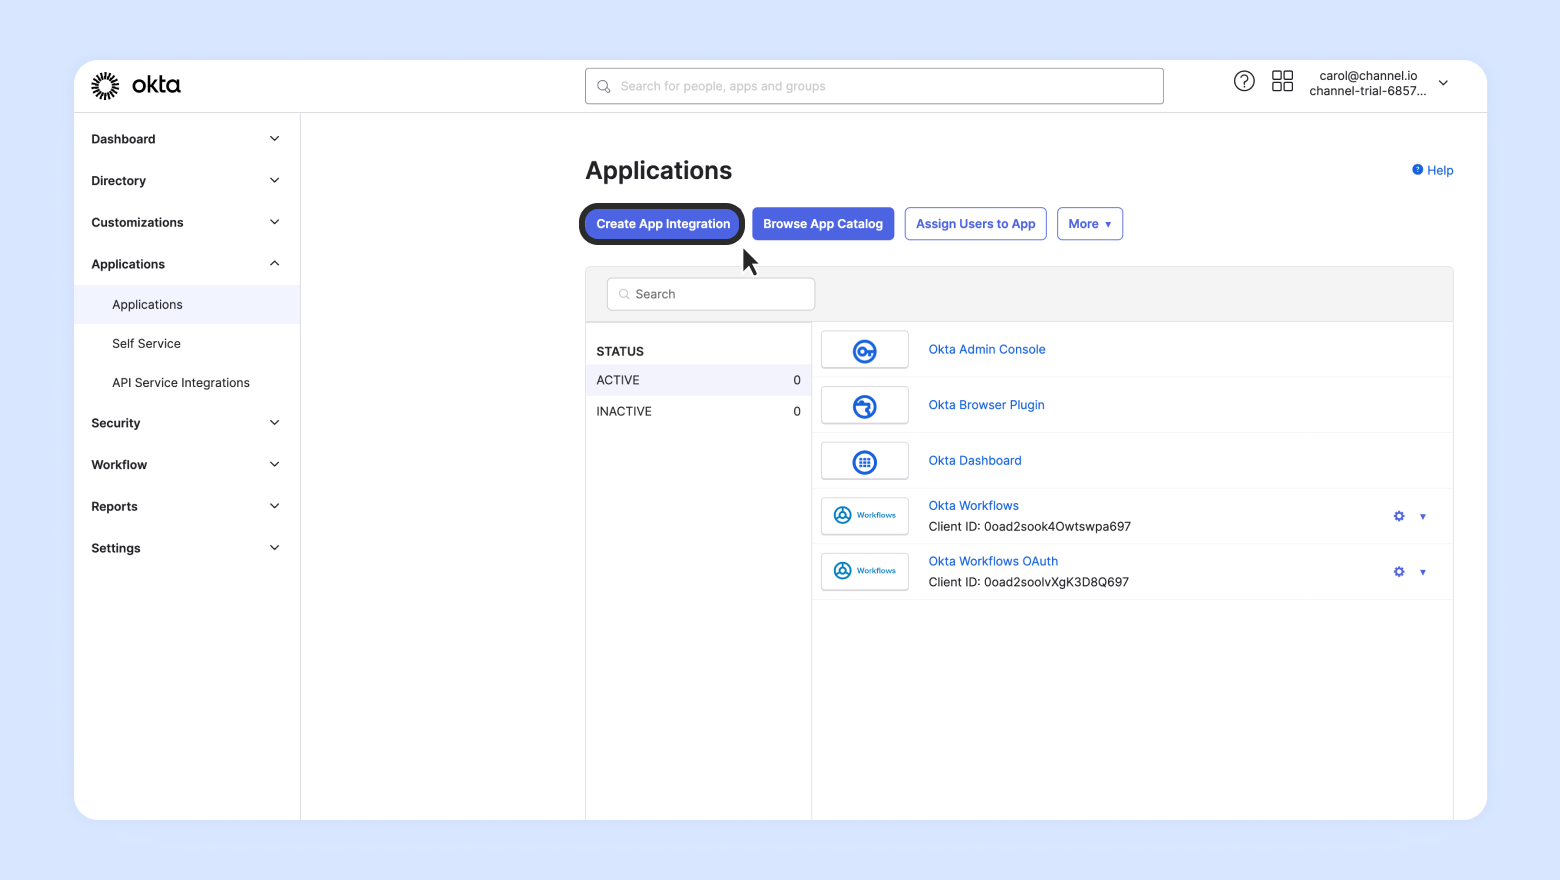Open dropdown arrow for Okta Workflows OAuth

(x=1423, y=572)
